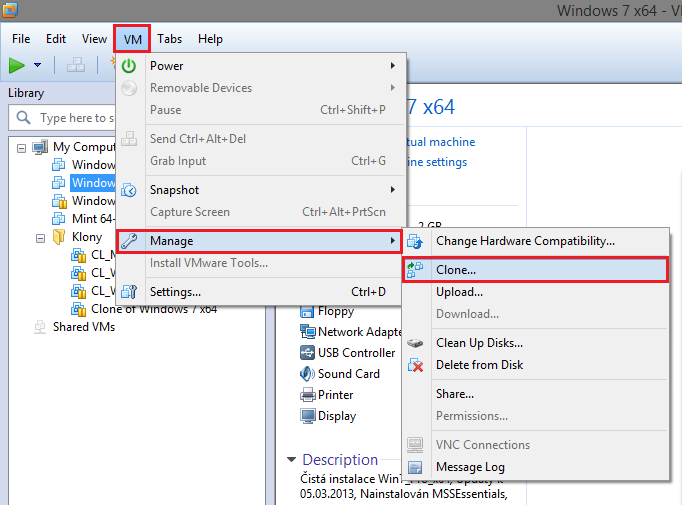Click the Clone icon in Manage submenu

416,270
